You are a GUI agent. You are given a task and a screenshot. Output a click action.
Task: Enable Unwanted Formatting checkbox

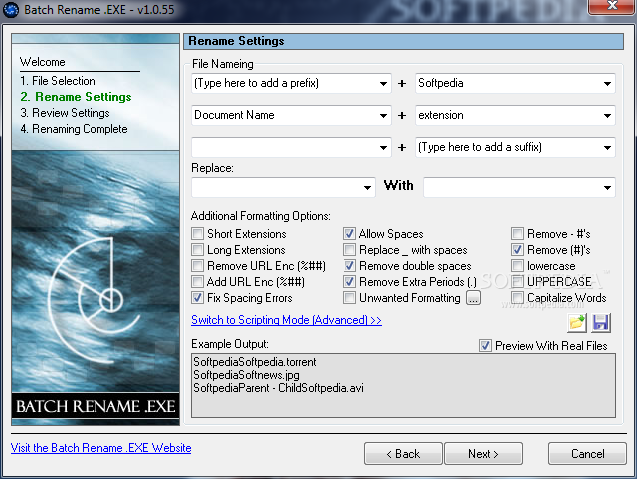(349, 298)
